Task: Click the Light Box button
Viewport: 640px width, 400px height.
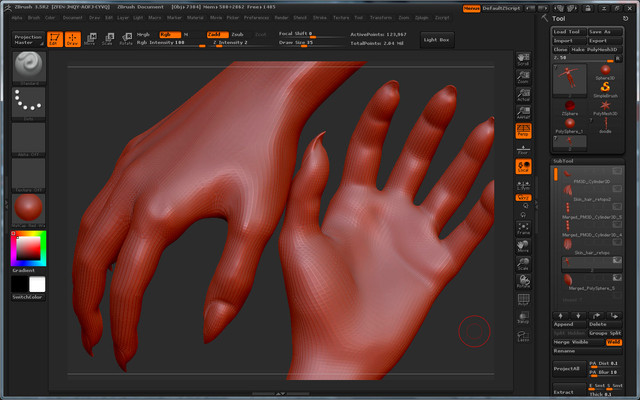Action: pyautogui.click(x=436, y=39)
